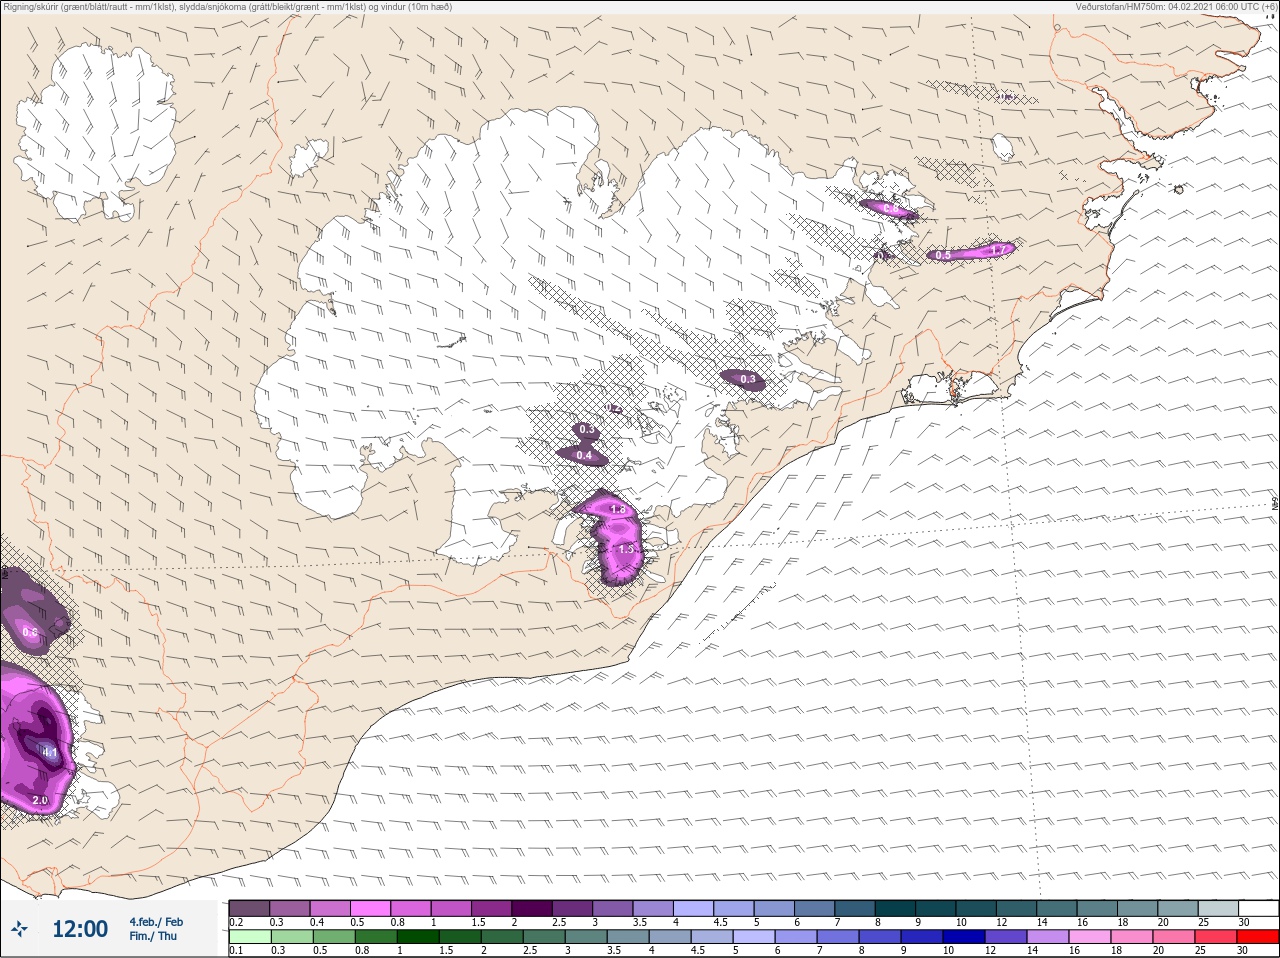The image size is (1280, 958).
Task: Click the date text "4.feb./ Feb"
Action: (x=156, y=921)
